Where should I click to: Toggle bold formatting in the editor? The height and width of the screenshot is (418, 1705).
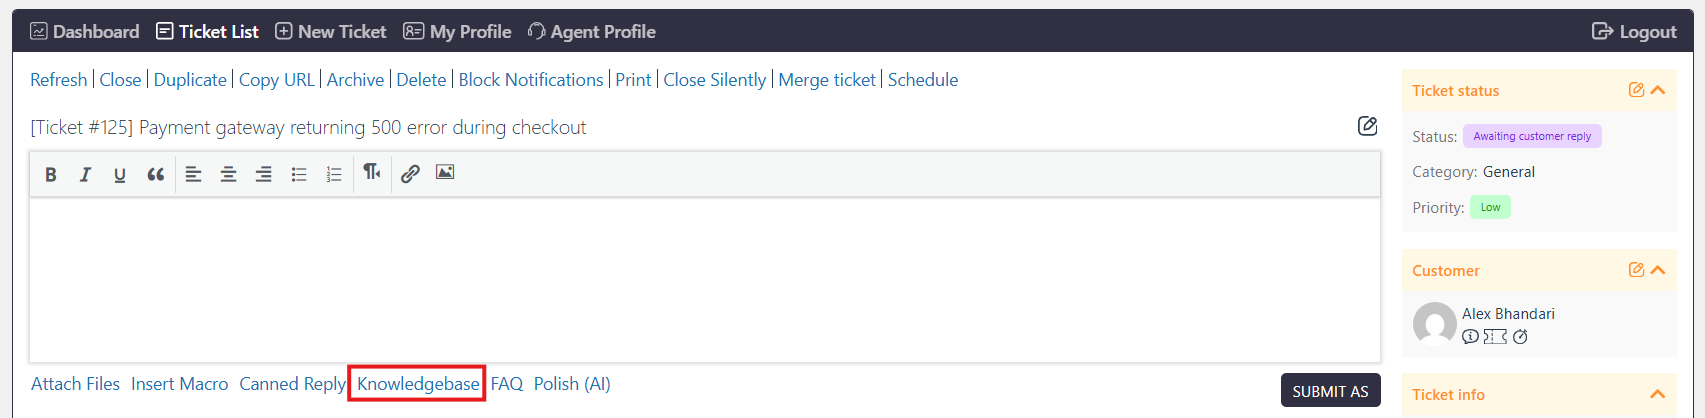click(x=51, y=174)
